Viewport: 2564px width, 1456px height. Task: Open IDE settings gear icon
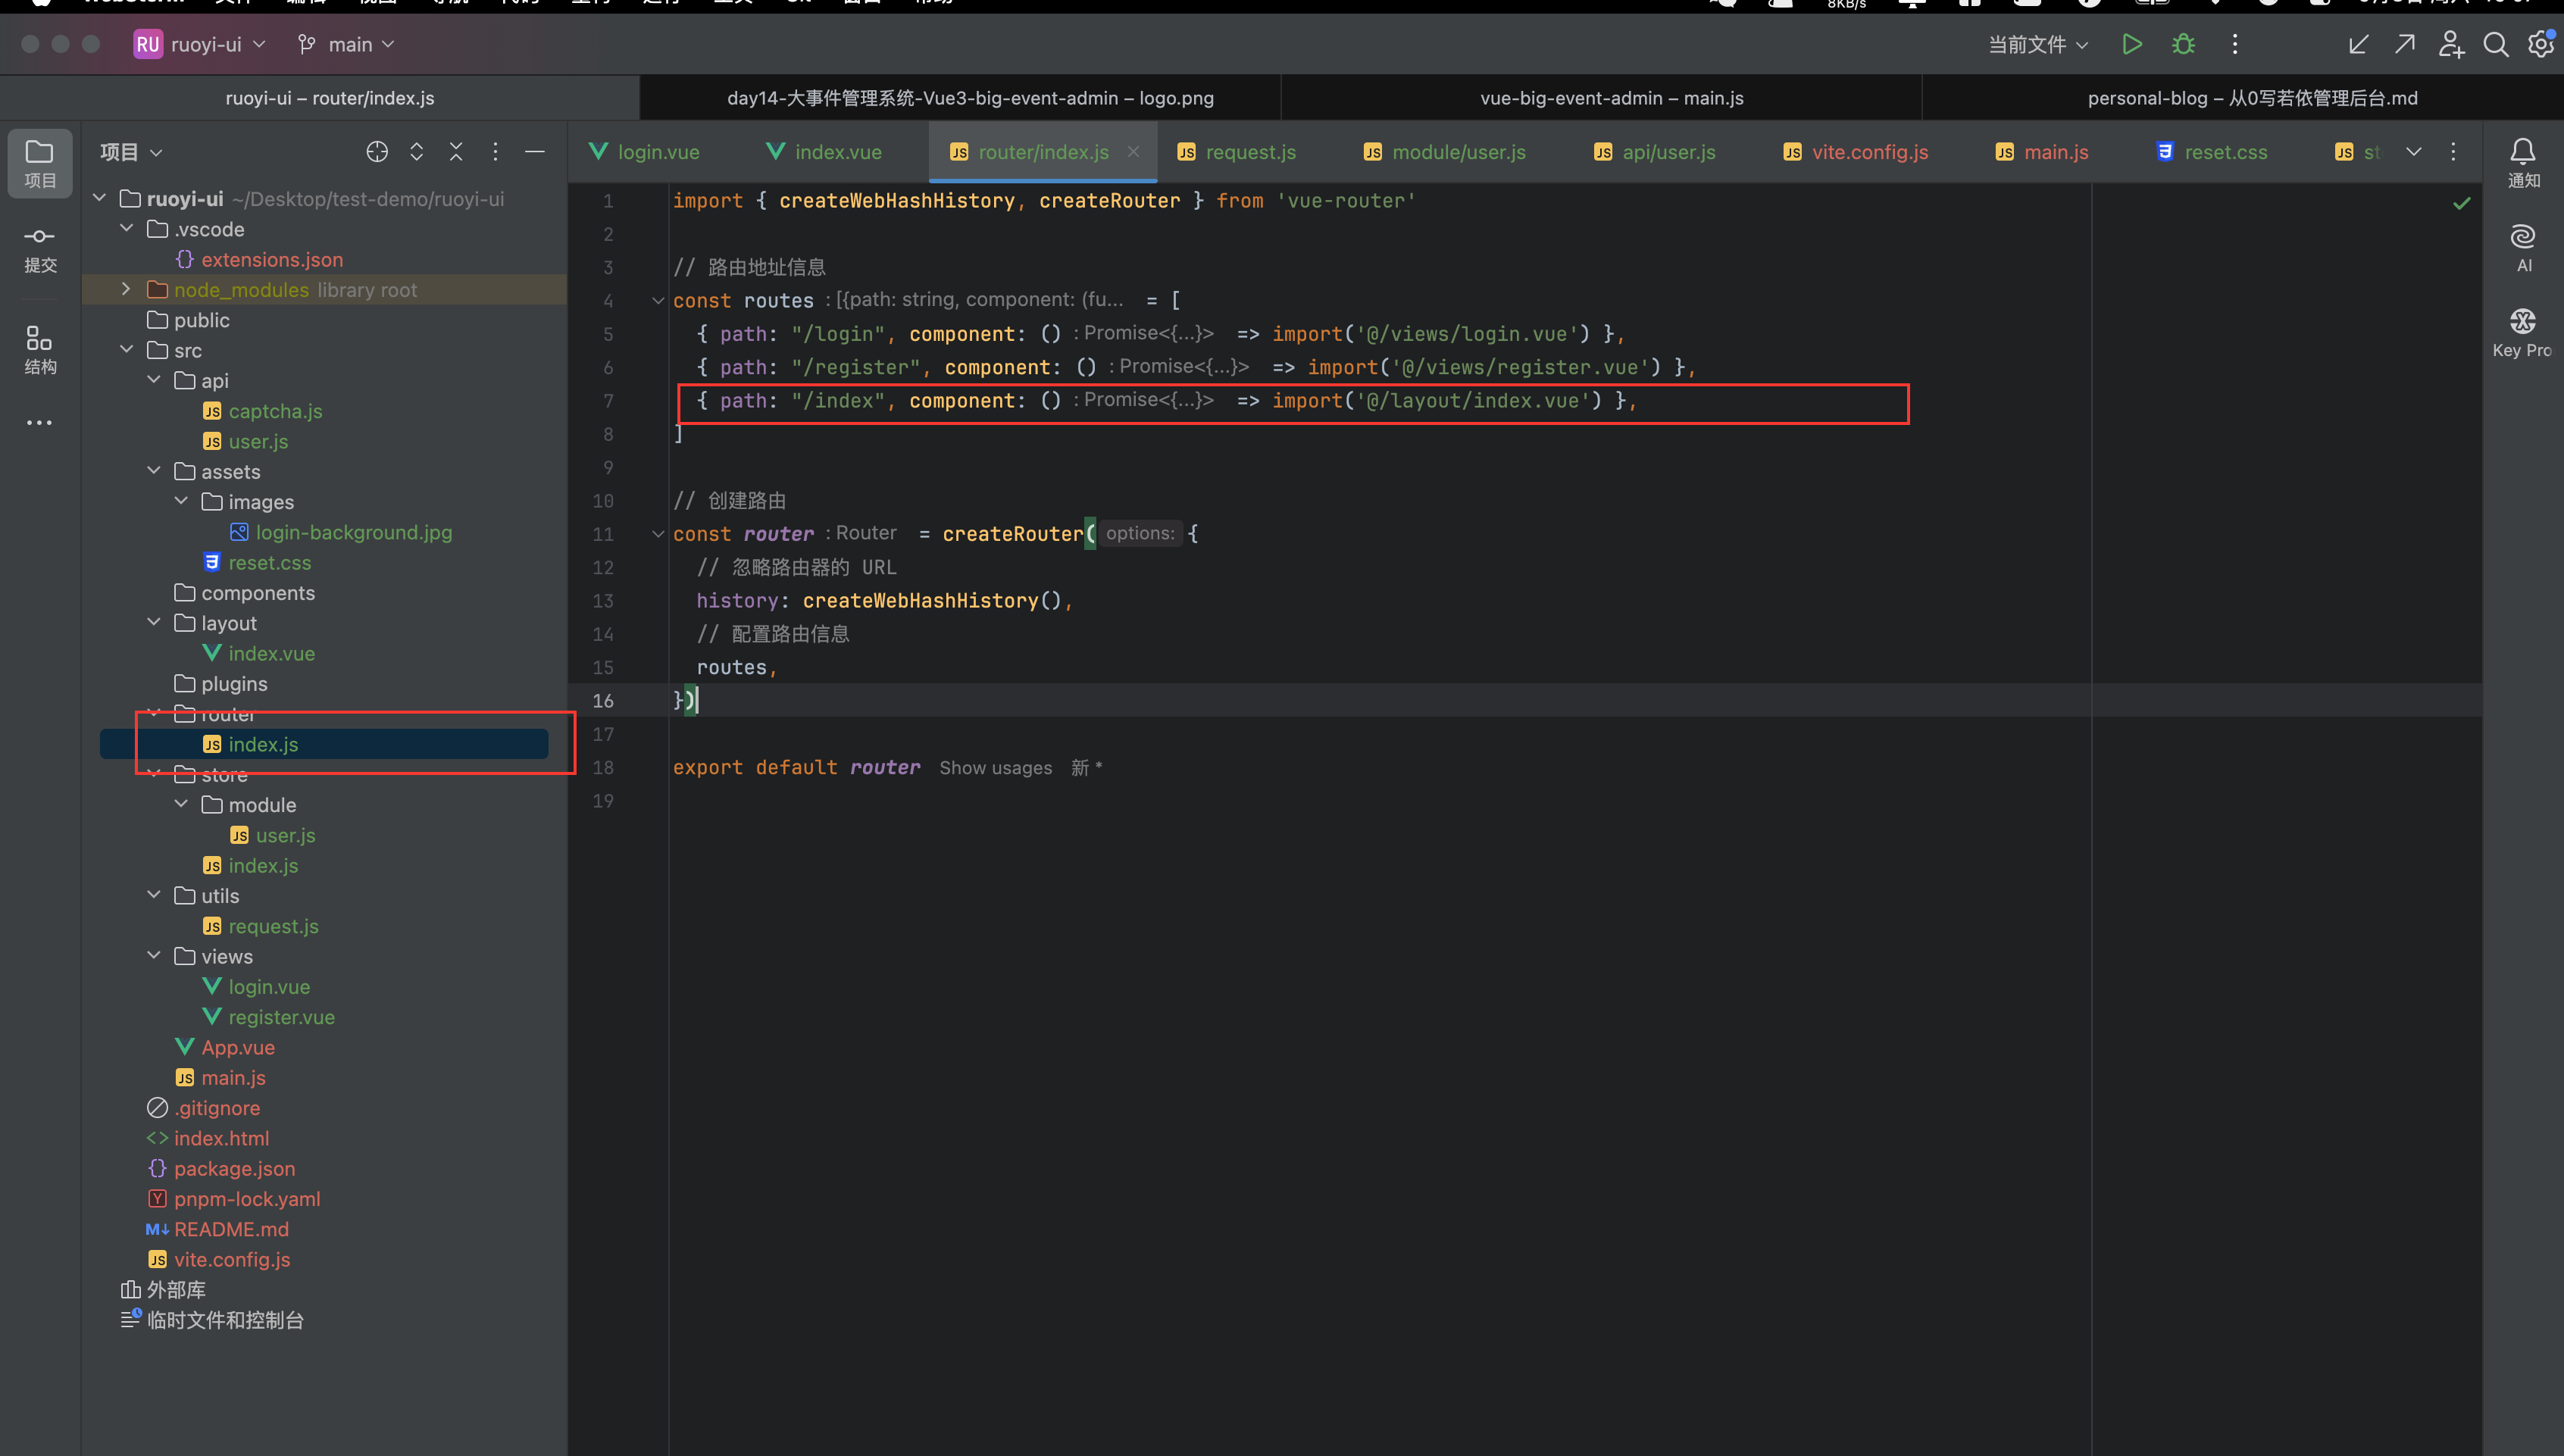2541,44
